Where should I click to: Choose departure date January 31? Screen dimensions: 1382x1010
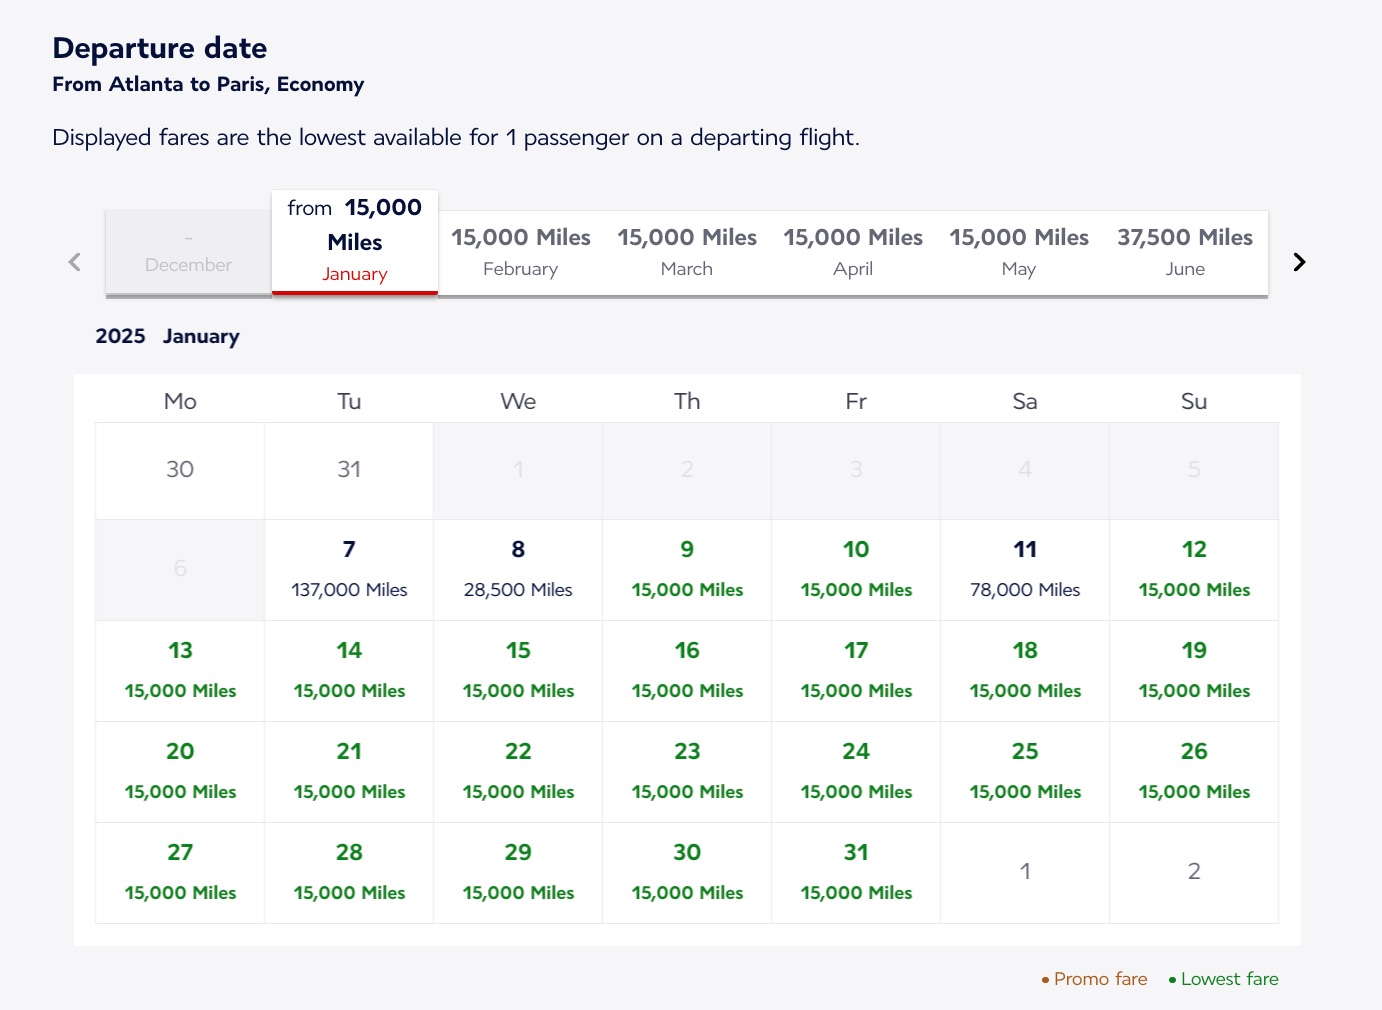(x=855, y=871)
